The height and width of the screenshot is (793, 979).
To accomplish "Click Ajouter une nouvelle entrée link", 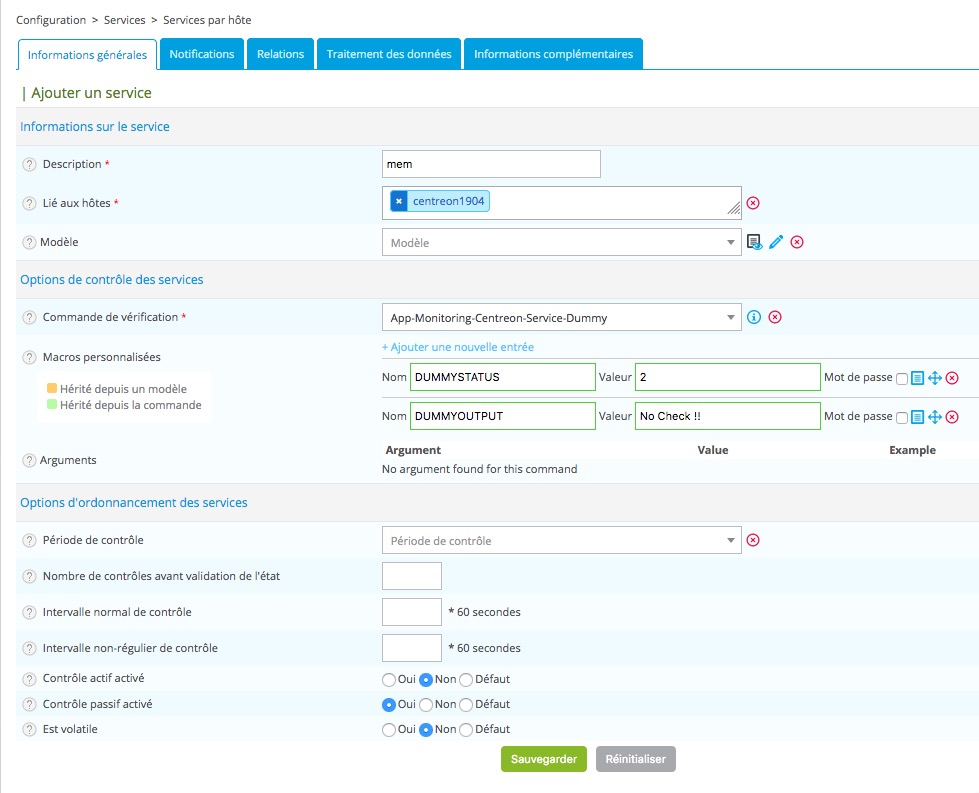I will [458, 347].
